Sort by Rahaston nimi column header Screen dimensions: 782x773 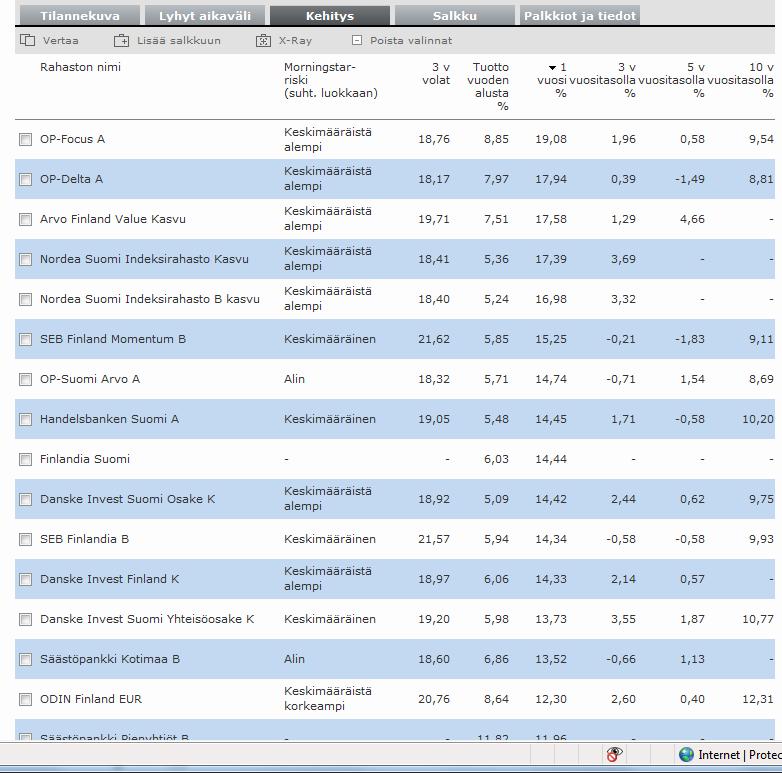tap(80, 67)
